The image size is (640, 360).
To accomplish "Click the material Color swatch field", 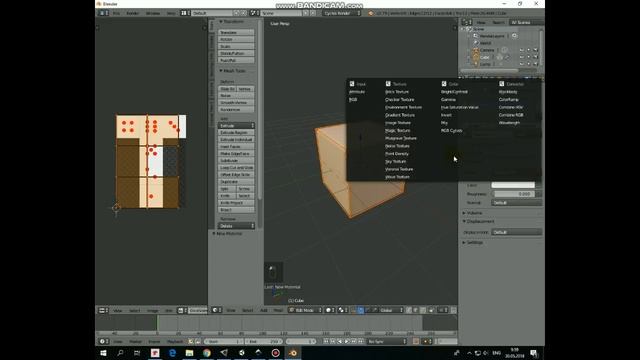I will 513,185.
